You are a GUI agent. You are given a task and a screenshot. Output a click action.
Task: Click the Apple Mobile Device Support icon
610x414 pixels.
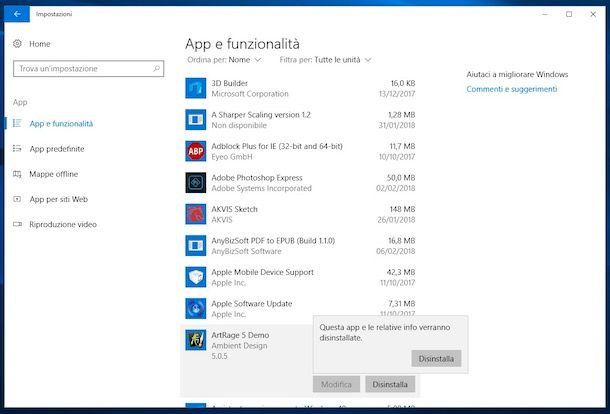(196, 277)
